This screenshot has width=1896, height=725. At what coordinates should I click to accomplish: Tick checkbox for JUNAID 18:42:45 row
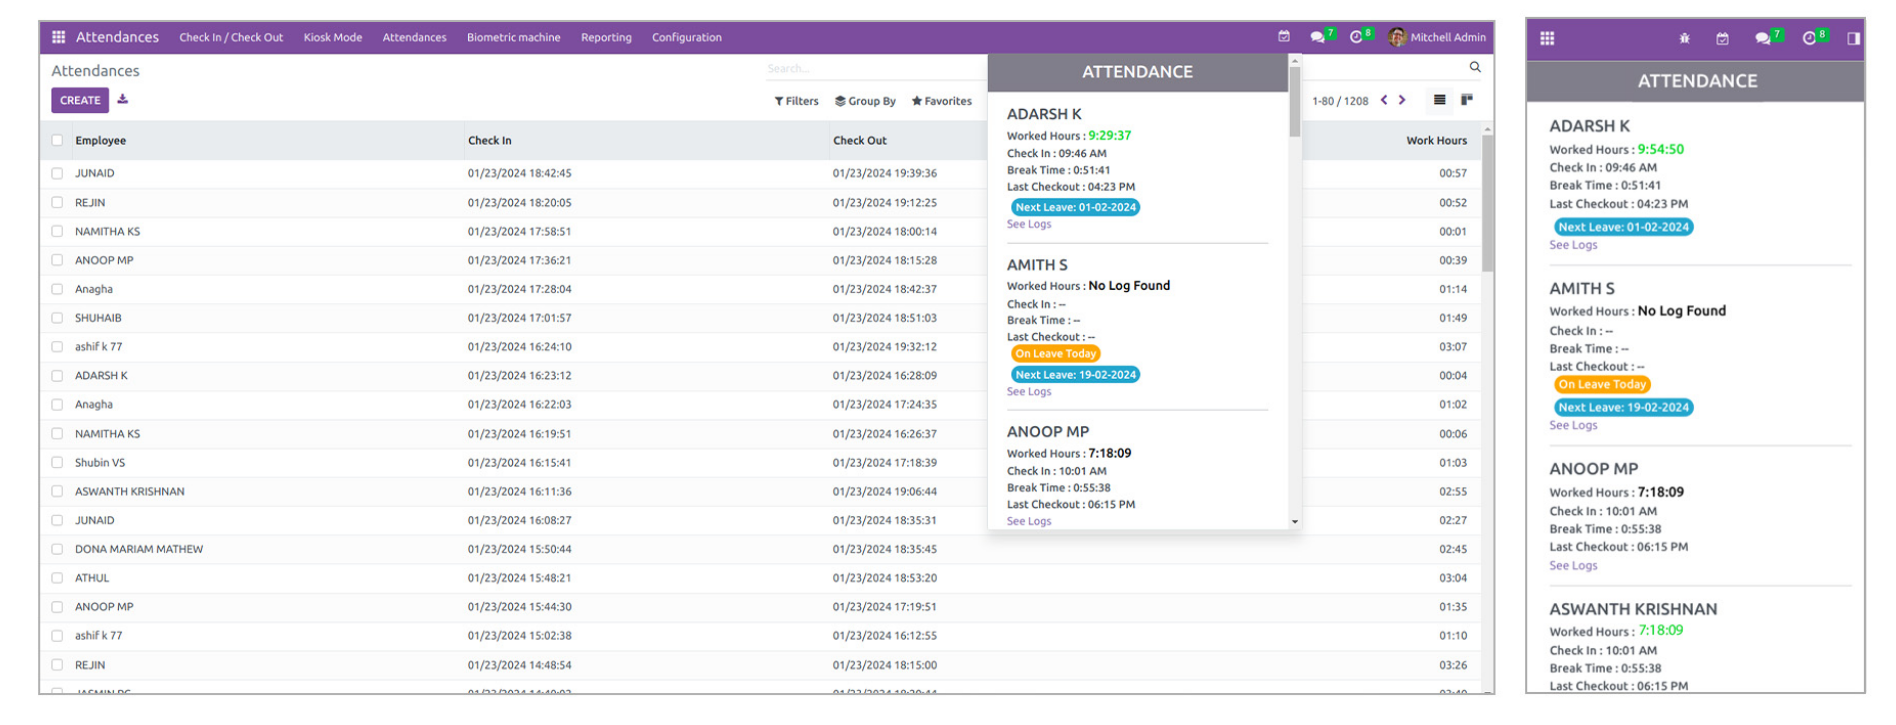click(x=57, y=173)
